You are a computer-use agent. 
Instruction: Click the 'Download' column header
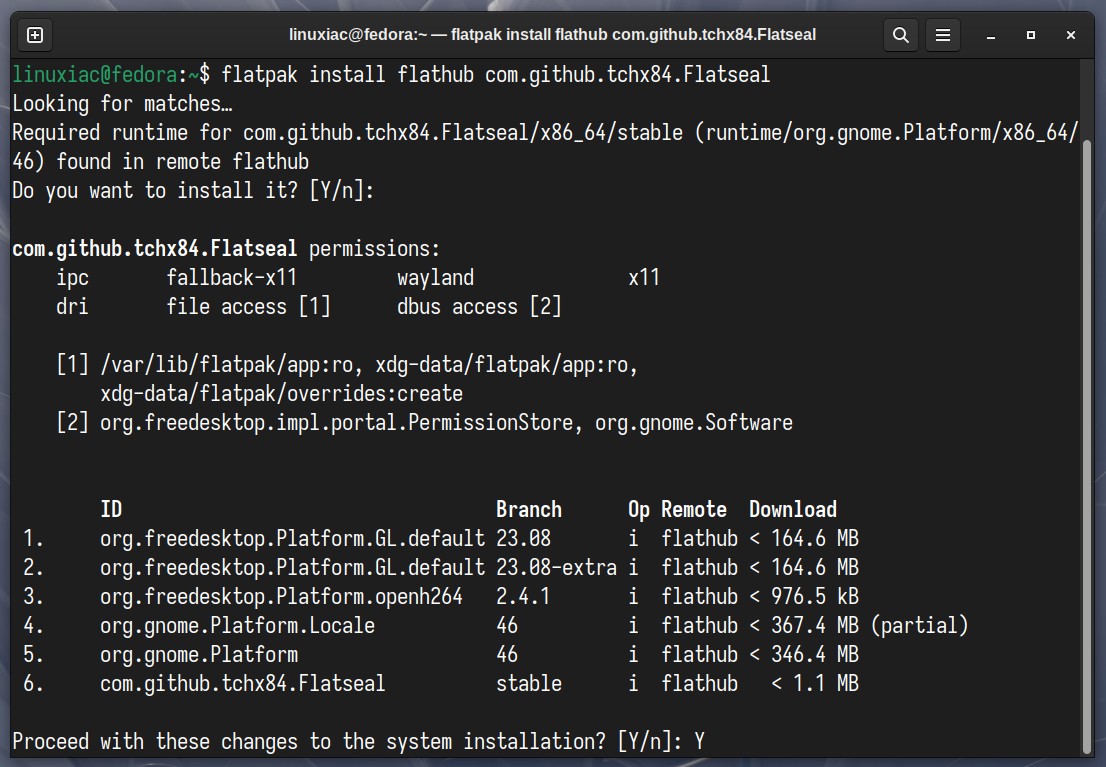(x=793, y=509)
